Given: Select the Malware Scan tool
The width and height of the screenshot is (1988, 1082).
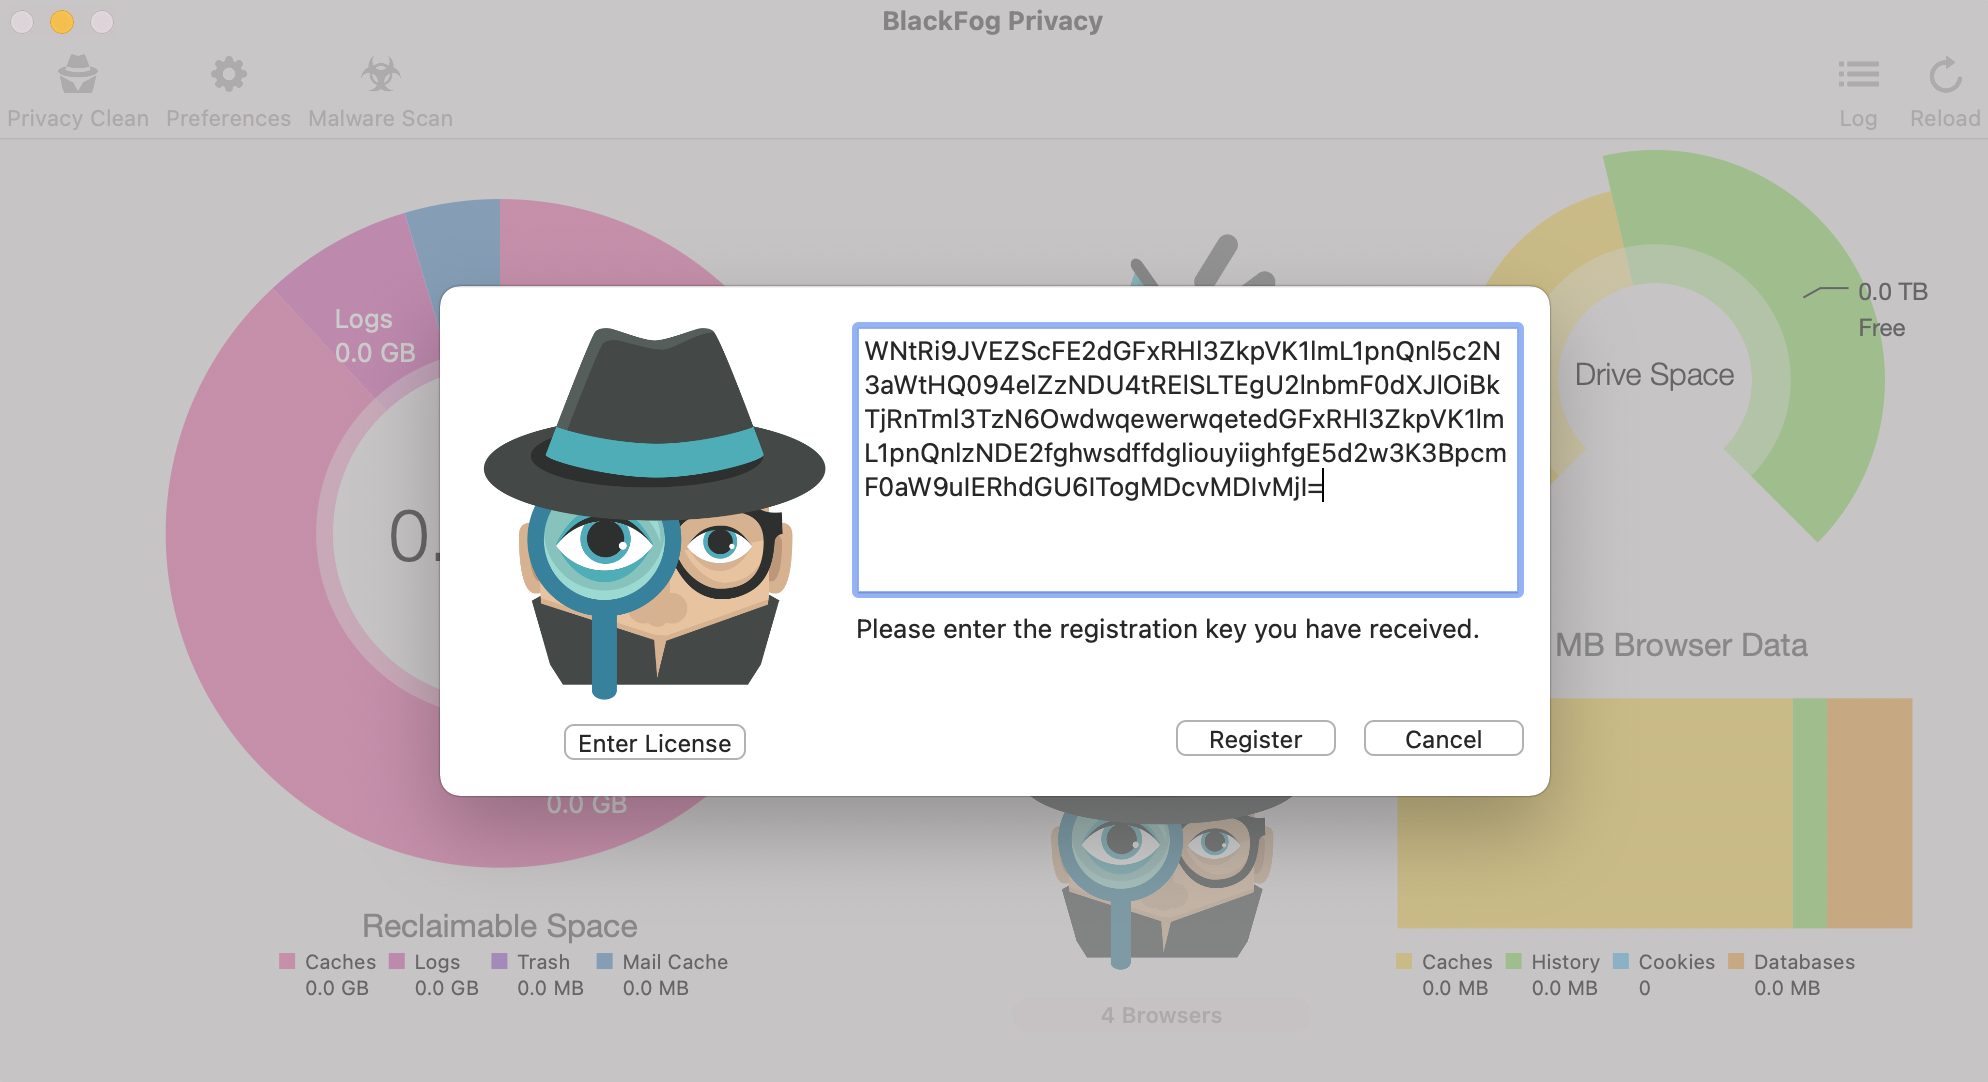Looking at the screenshot, I should [377, 88].
